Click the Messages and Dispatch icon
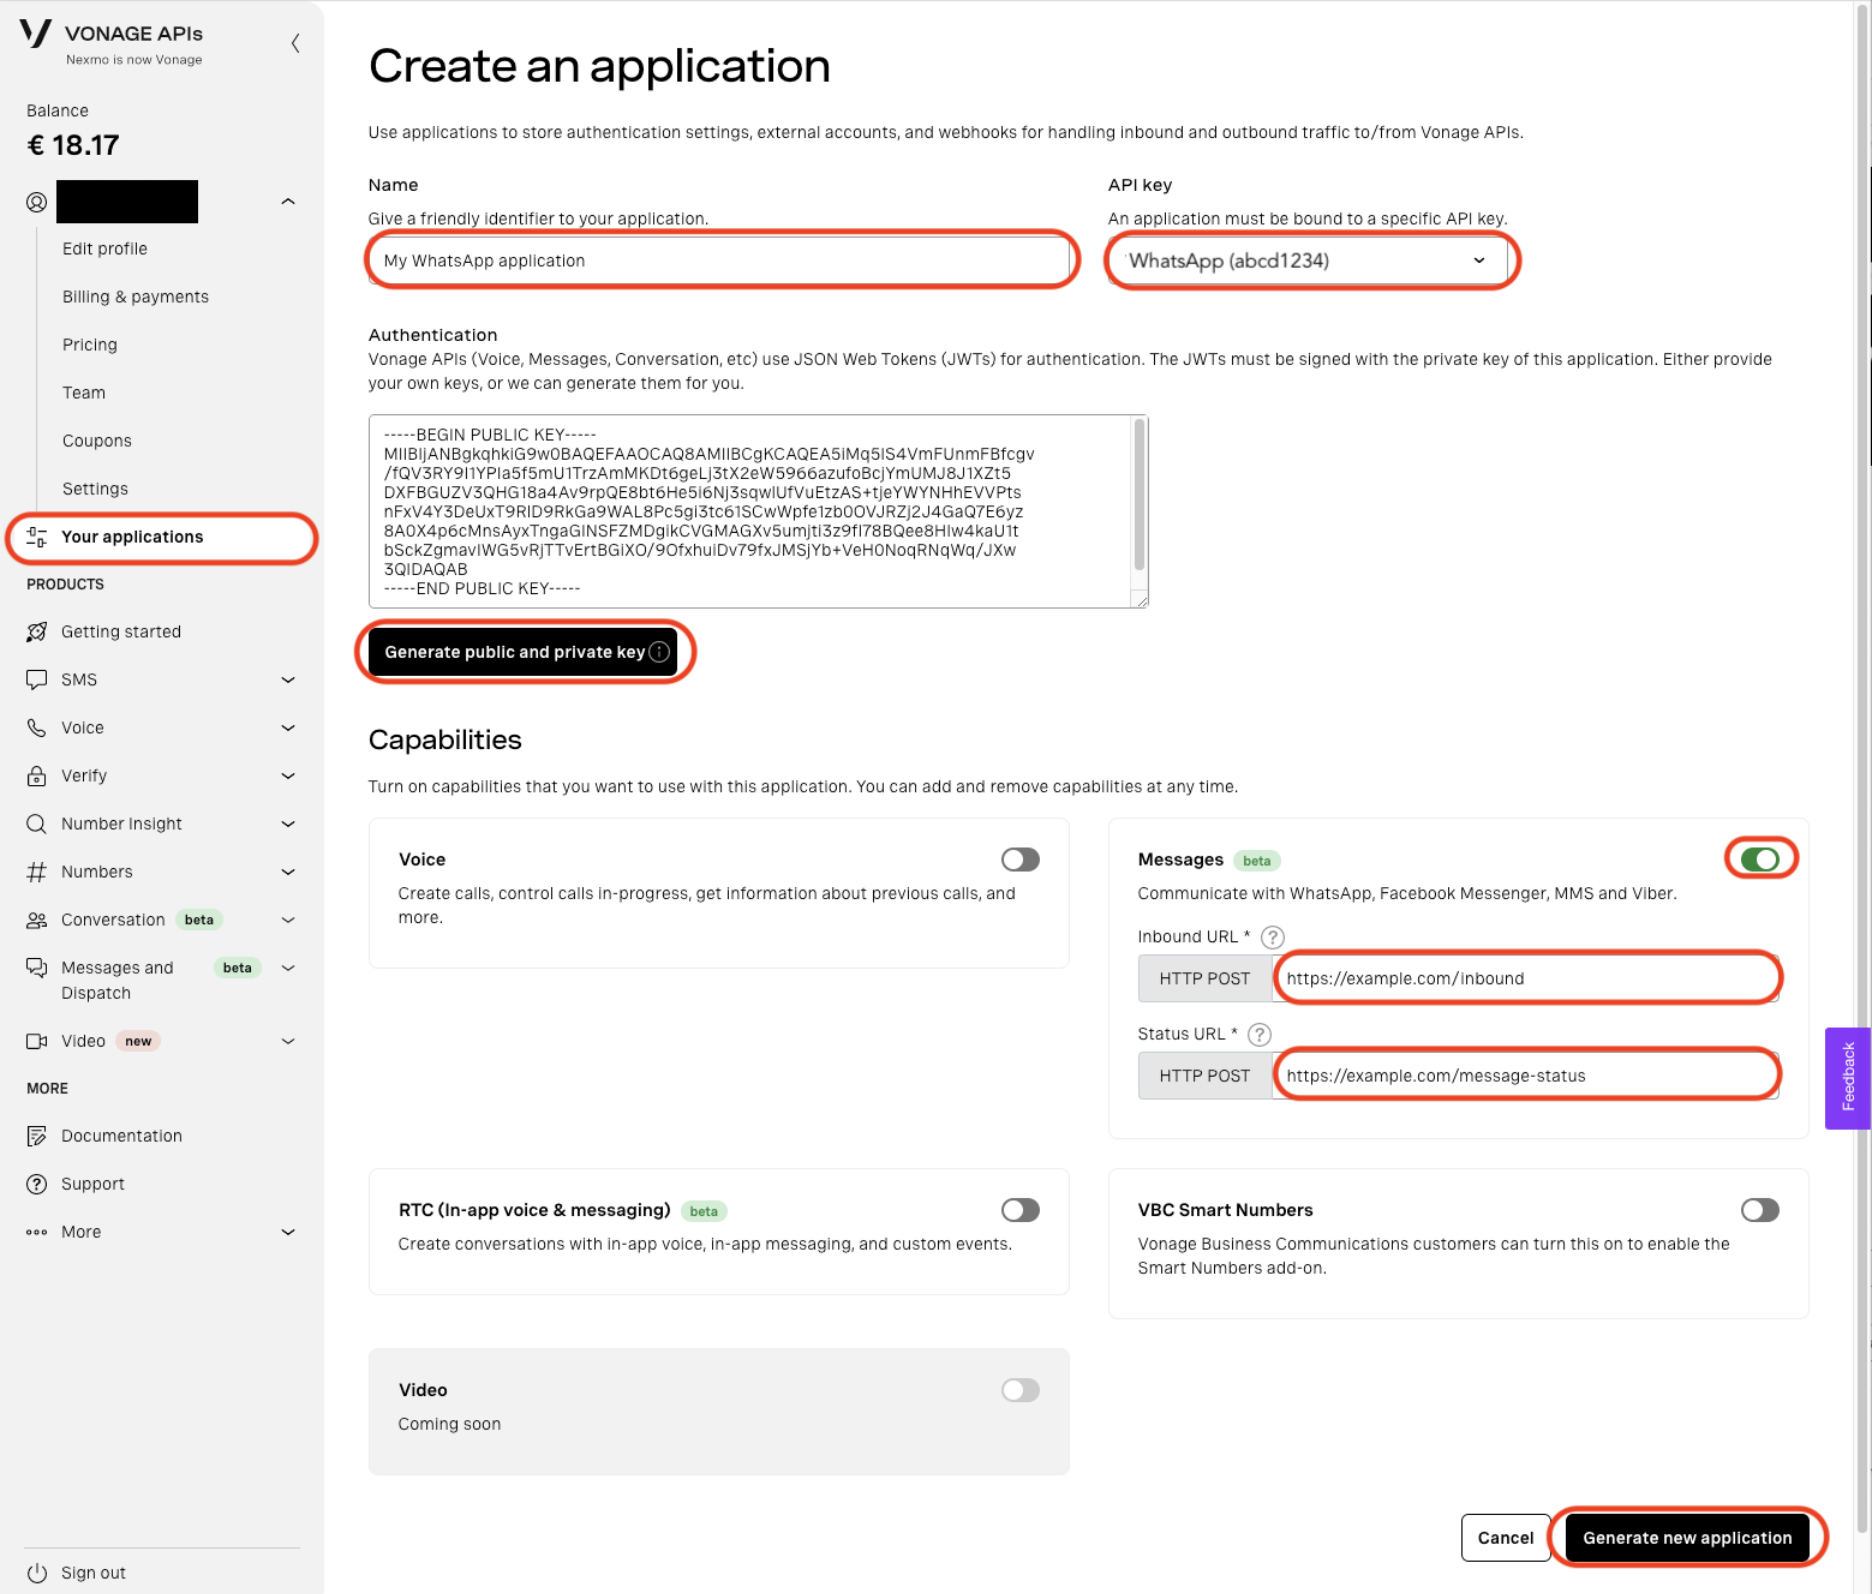The image size is (1872, 1594). click(37, 968)
